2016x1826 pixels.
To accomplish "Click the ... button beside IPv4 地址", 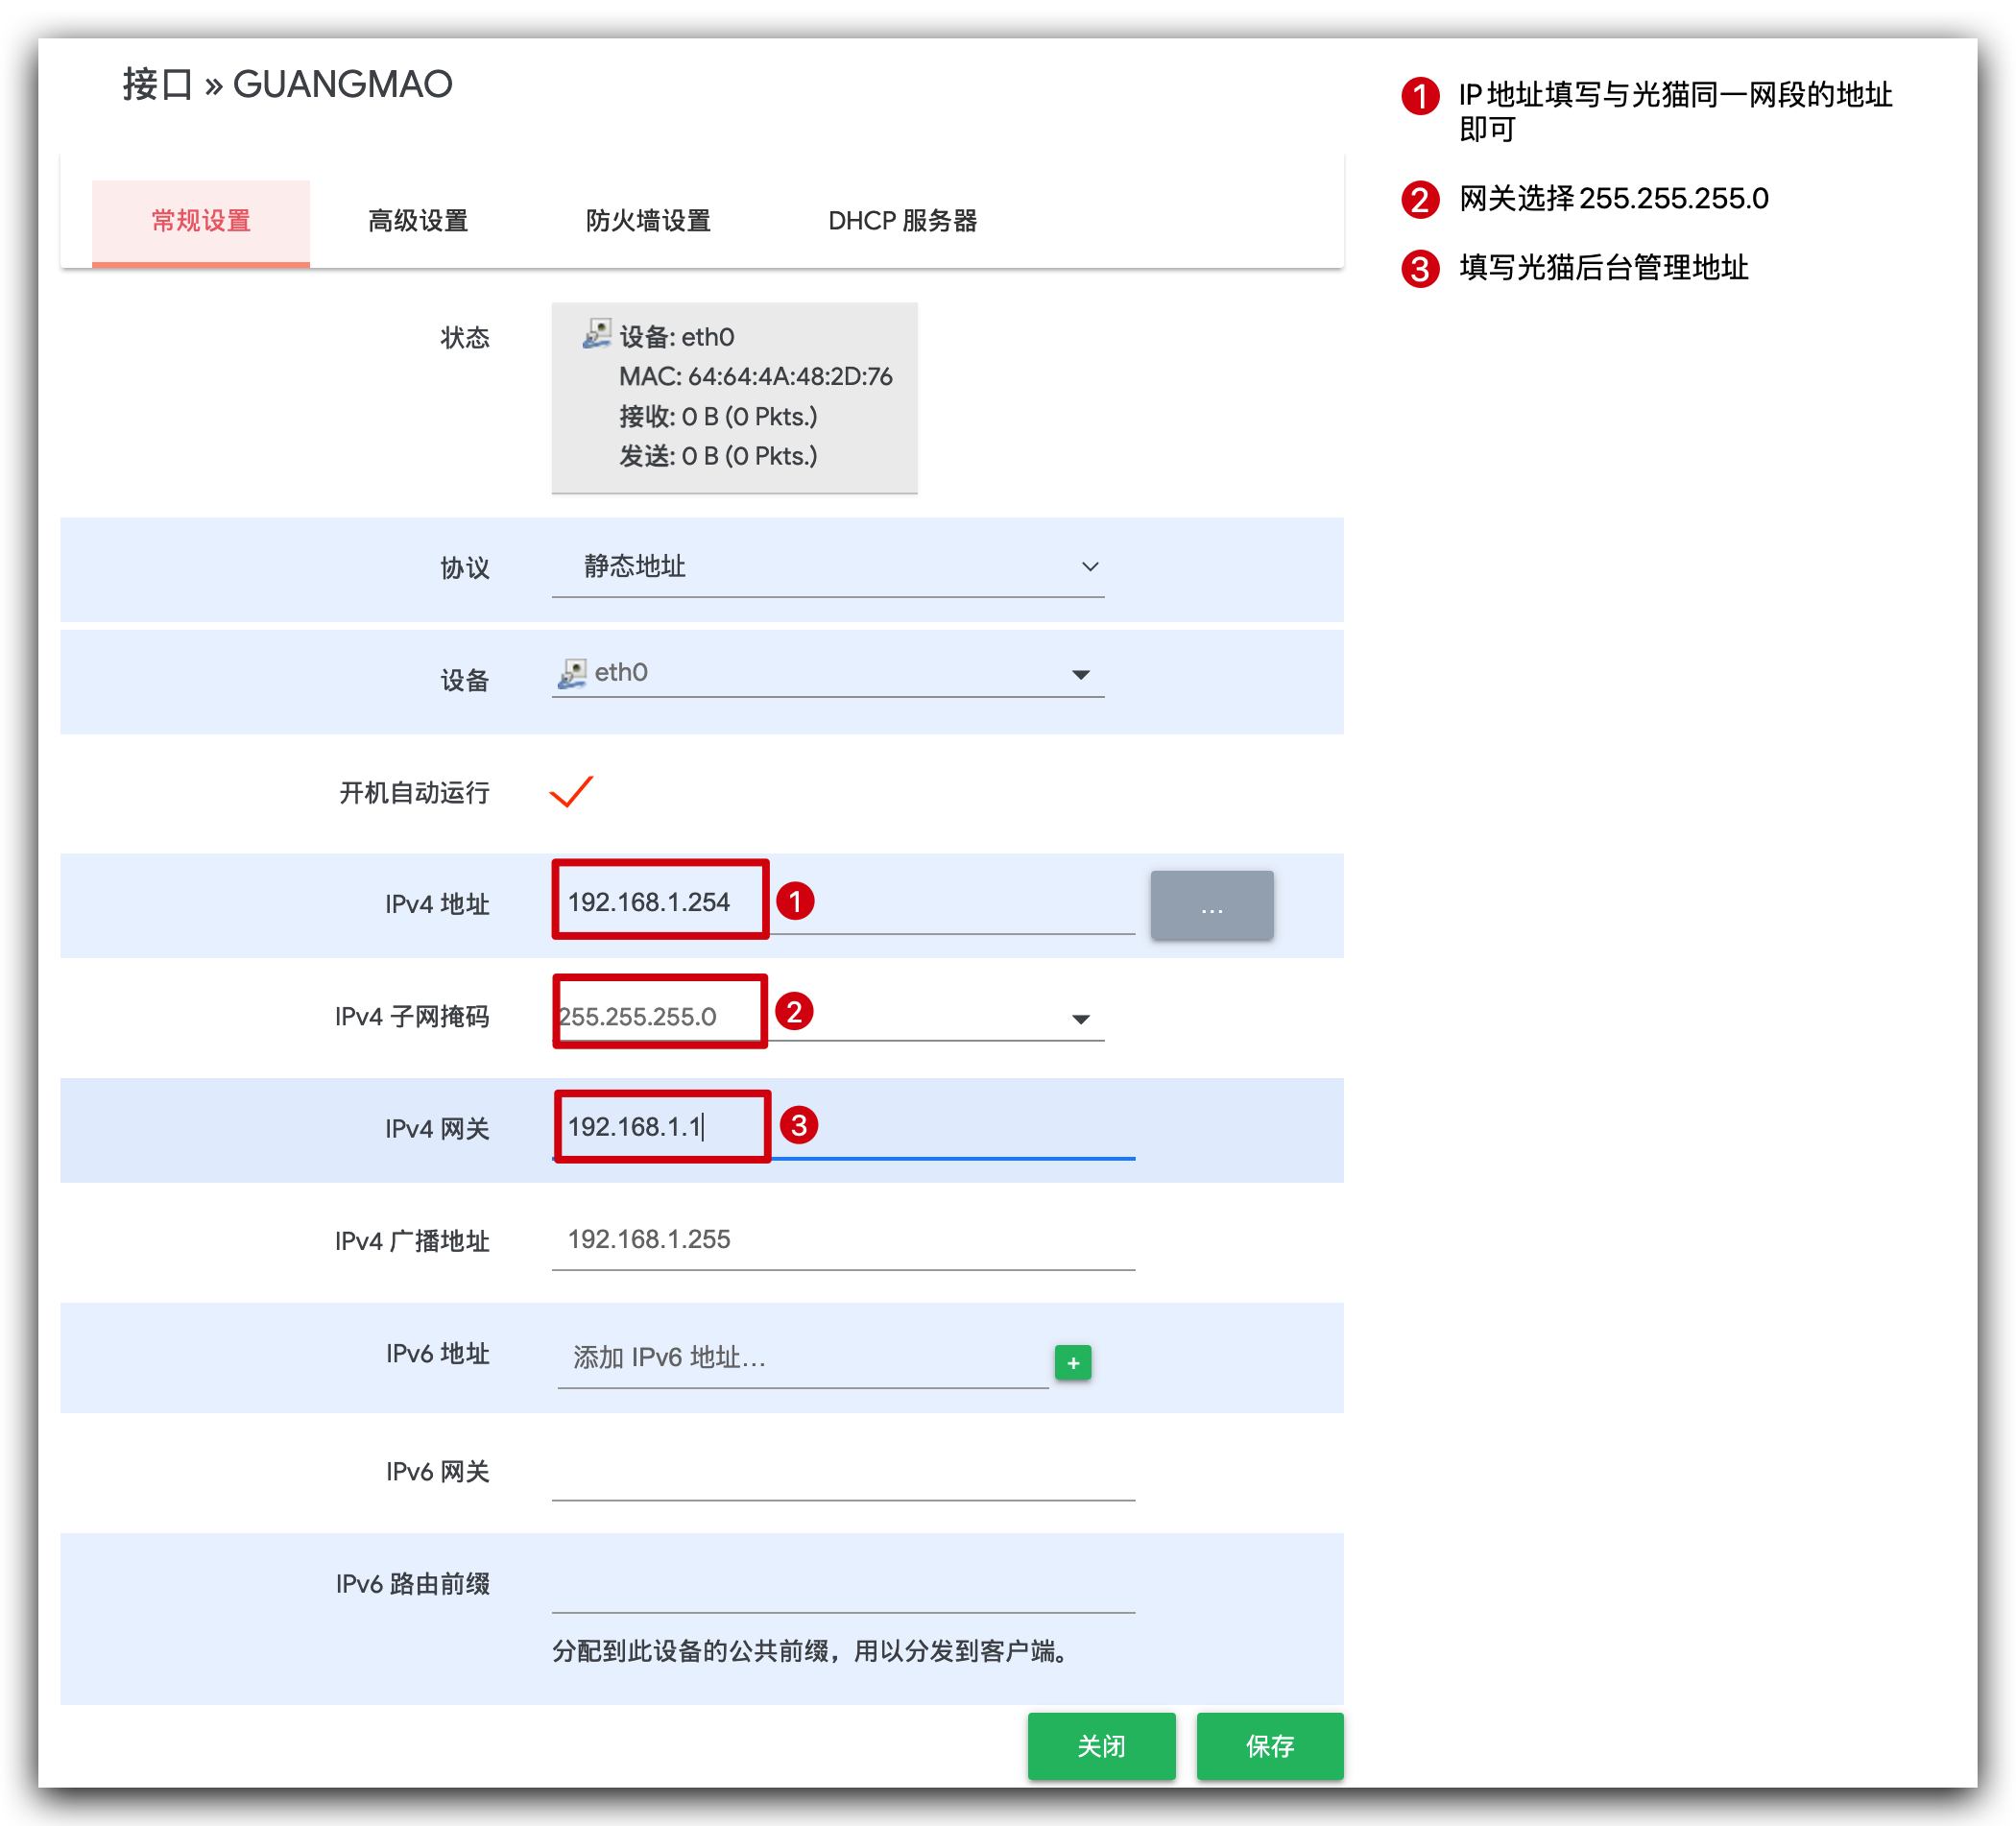I will pos(1212,905).
